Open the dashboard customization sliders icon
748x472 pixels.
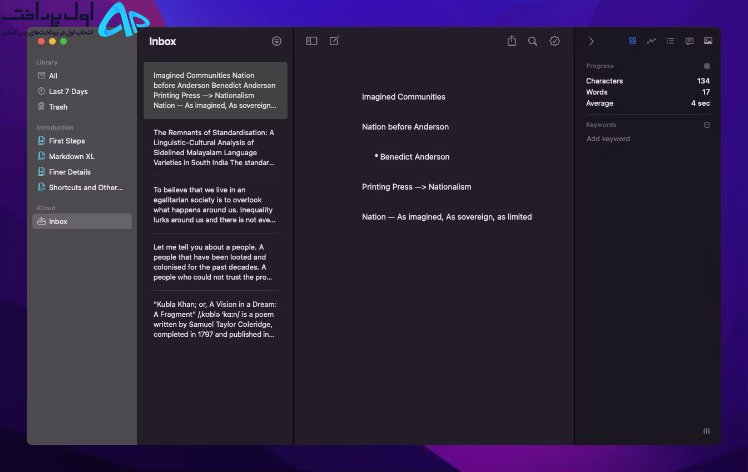[x=706, y=431]
